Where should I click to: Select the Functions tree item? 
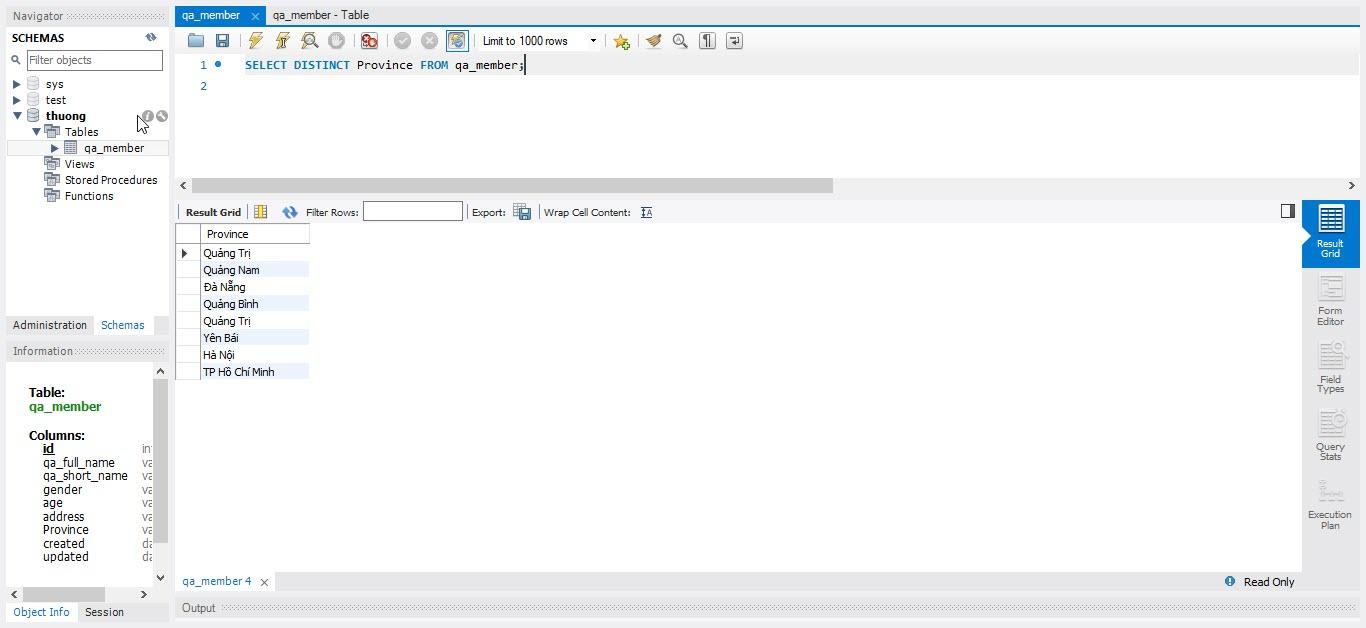coord(89,196)
